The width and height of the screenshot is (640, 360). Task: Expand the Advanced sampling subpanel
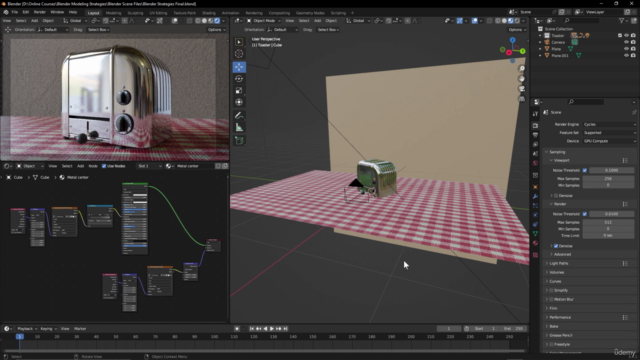(562, 254)
